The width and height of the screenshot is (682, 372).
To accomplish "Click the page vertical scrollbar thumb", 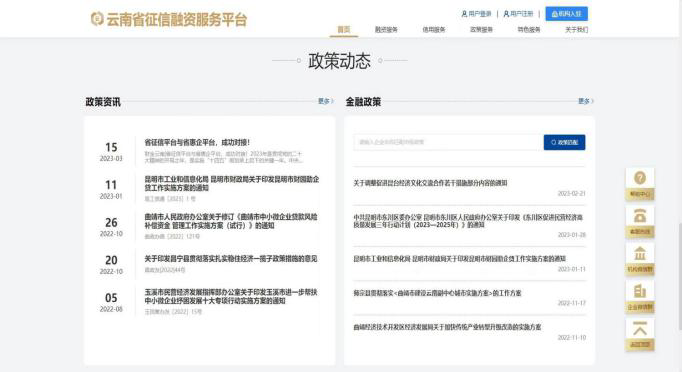I will click(x=680, y=276).
